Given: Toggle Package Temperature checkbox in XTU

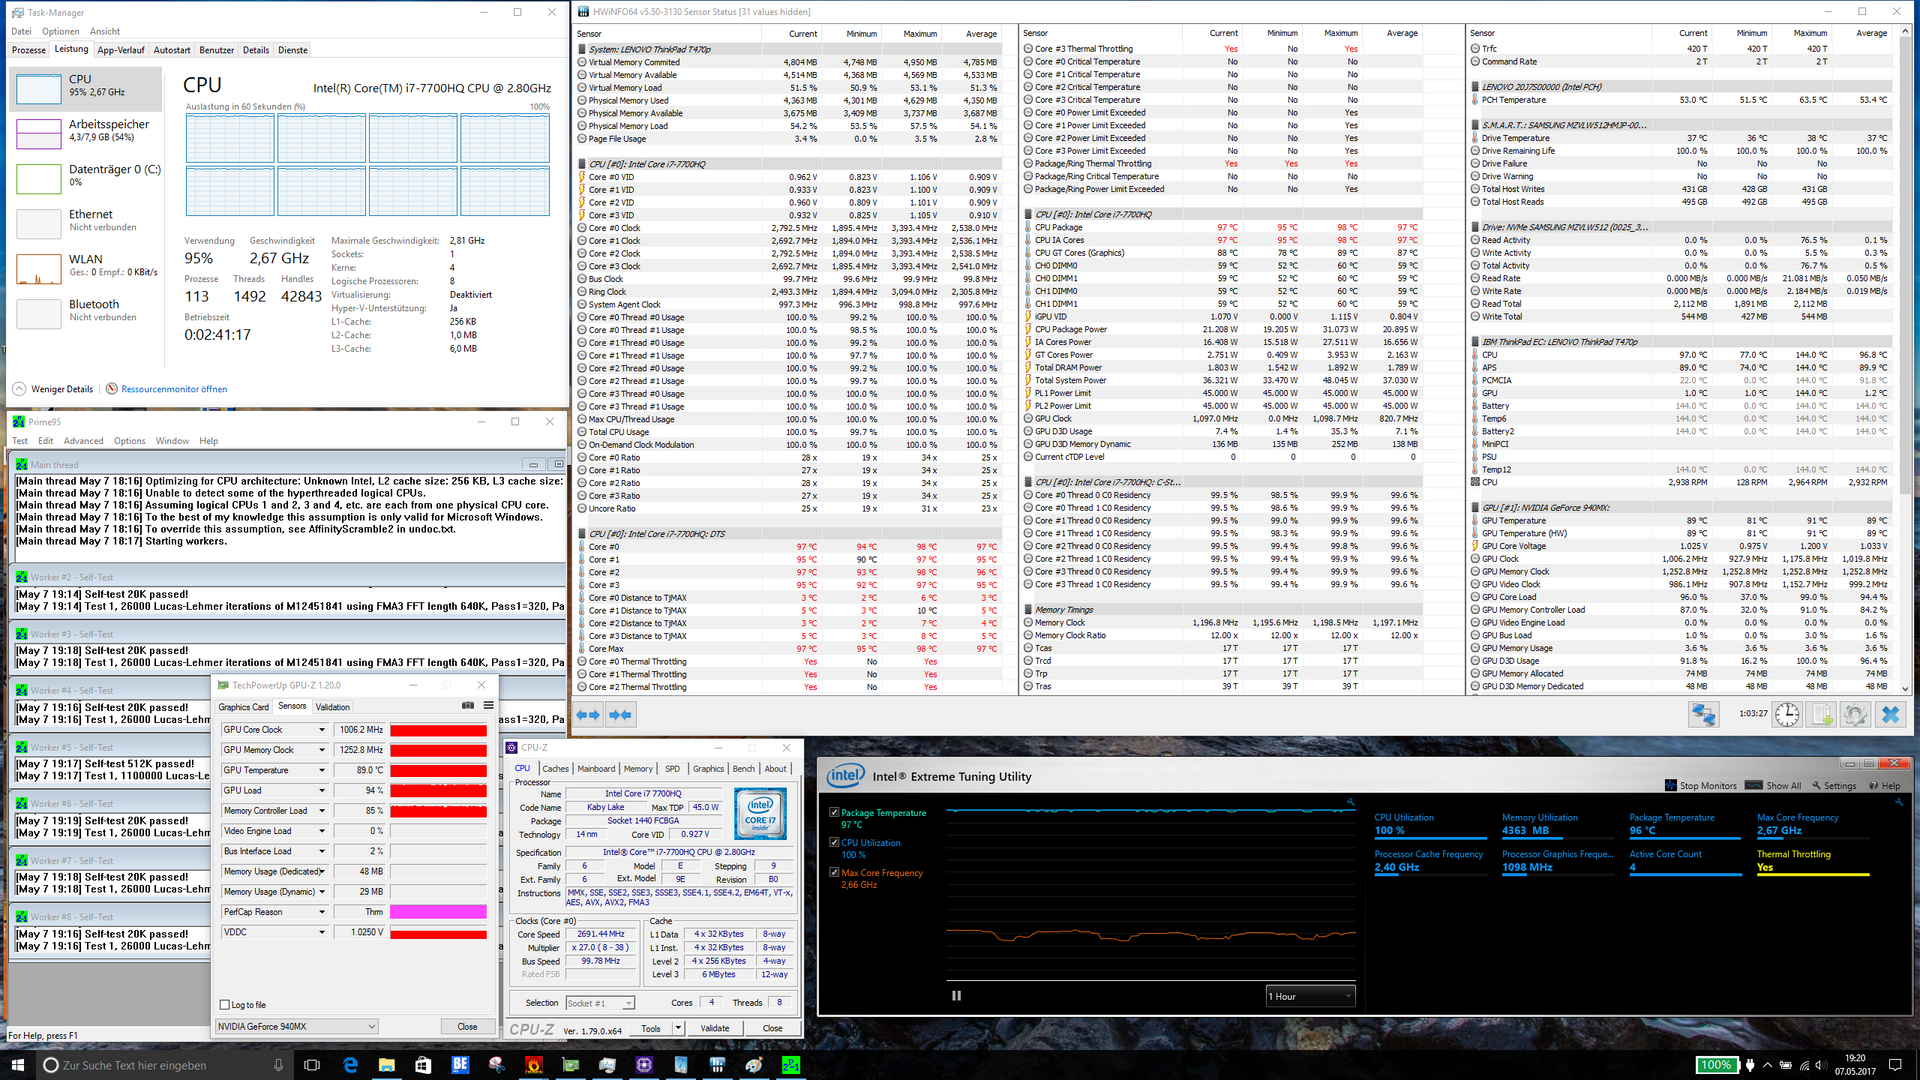Looking at the screenshot, I should (x=834, y=813).
